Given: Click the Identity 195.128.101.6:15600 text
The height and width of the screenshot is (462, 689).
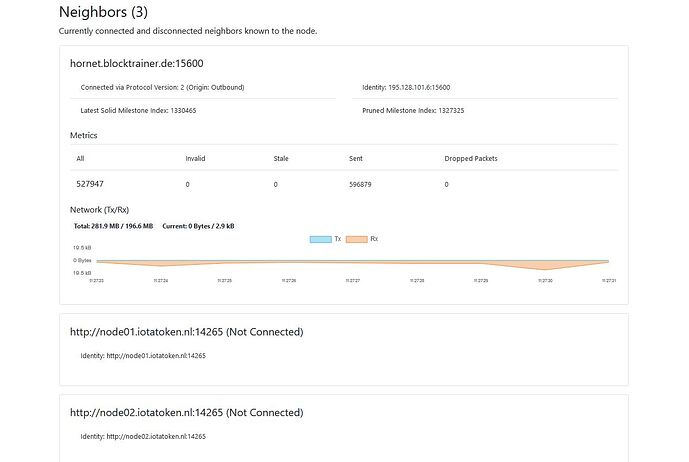Looking at the screenshot, I should pyautogui.click(x=406, y=87).
